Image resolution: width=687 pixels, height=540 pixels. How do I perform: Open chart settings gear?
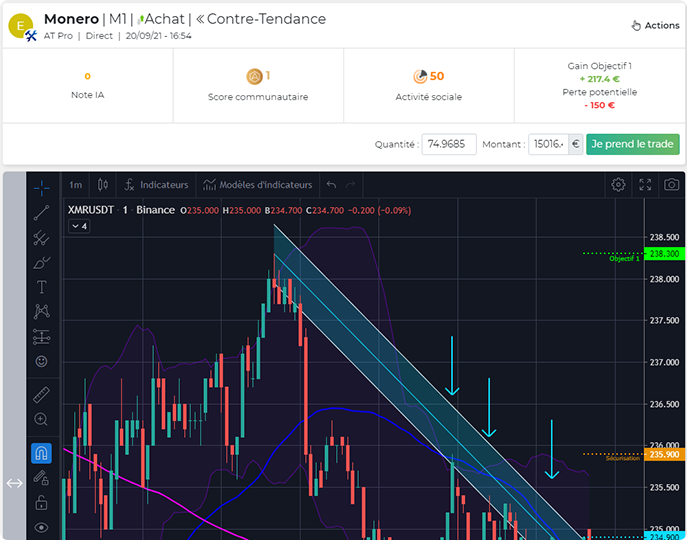618,185
